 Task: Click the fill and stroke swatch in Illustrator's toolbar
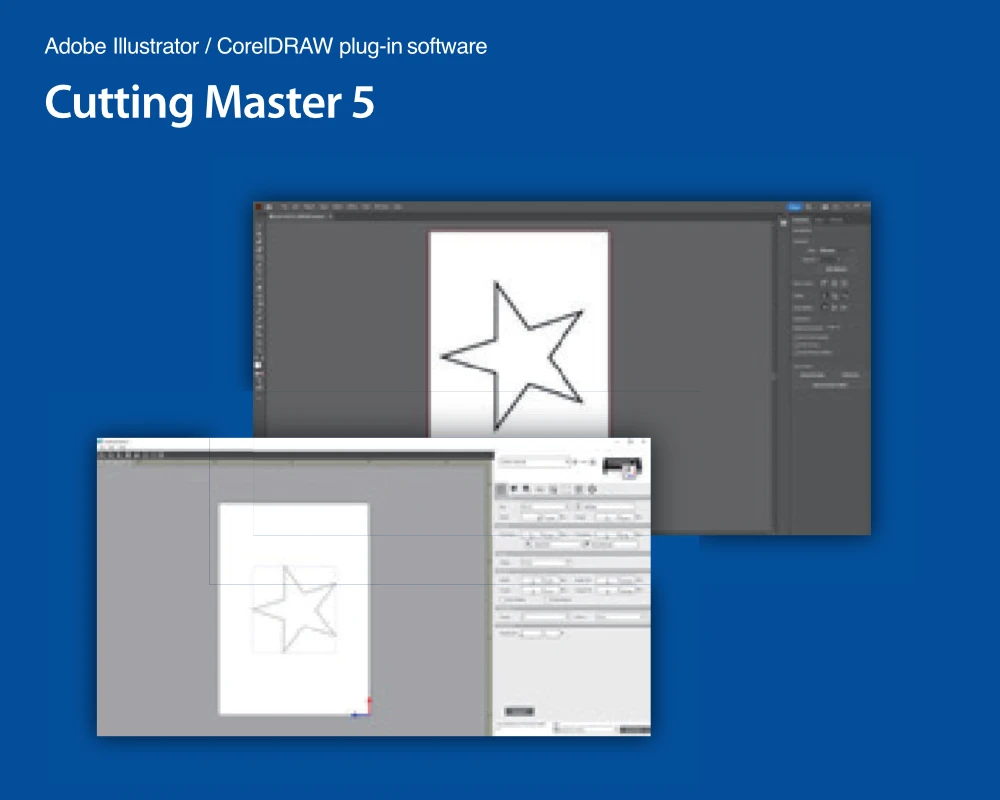[258, 365]
